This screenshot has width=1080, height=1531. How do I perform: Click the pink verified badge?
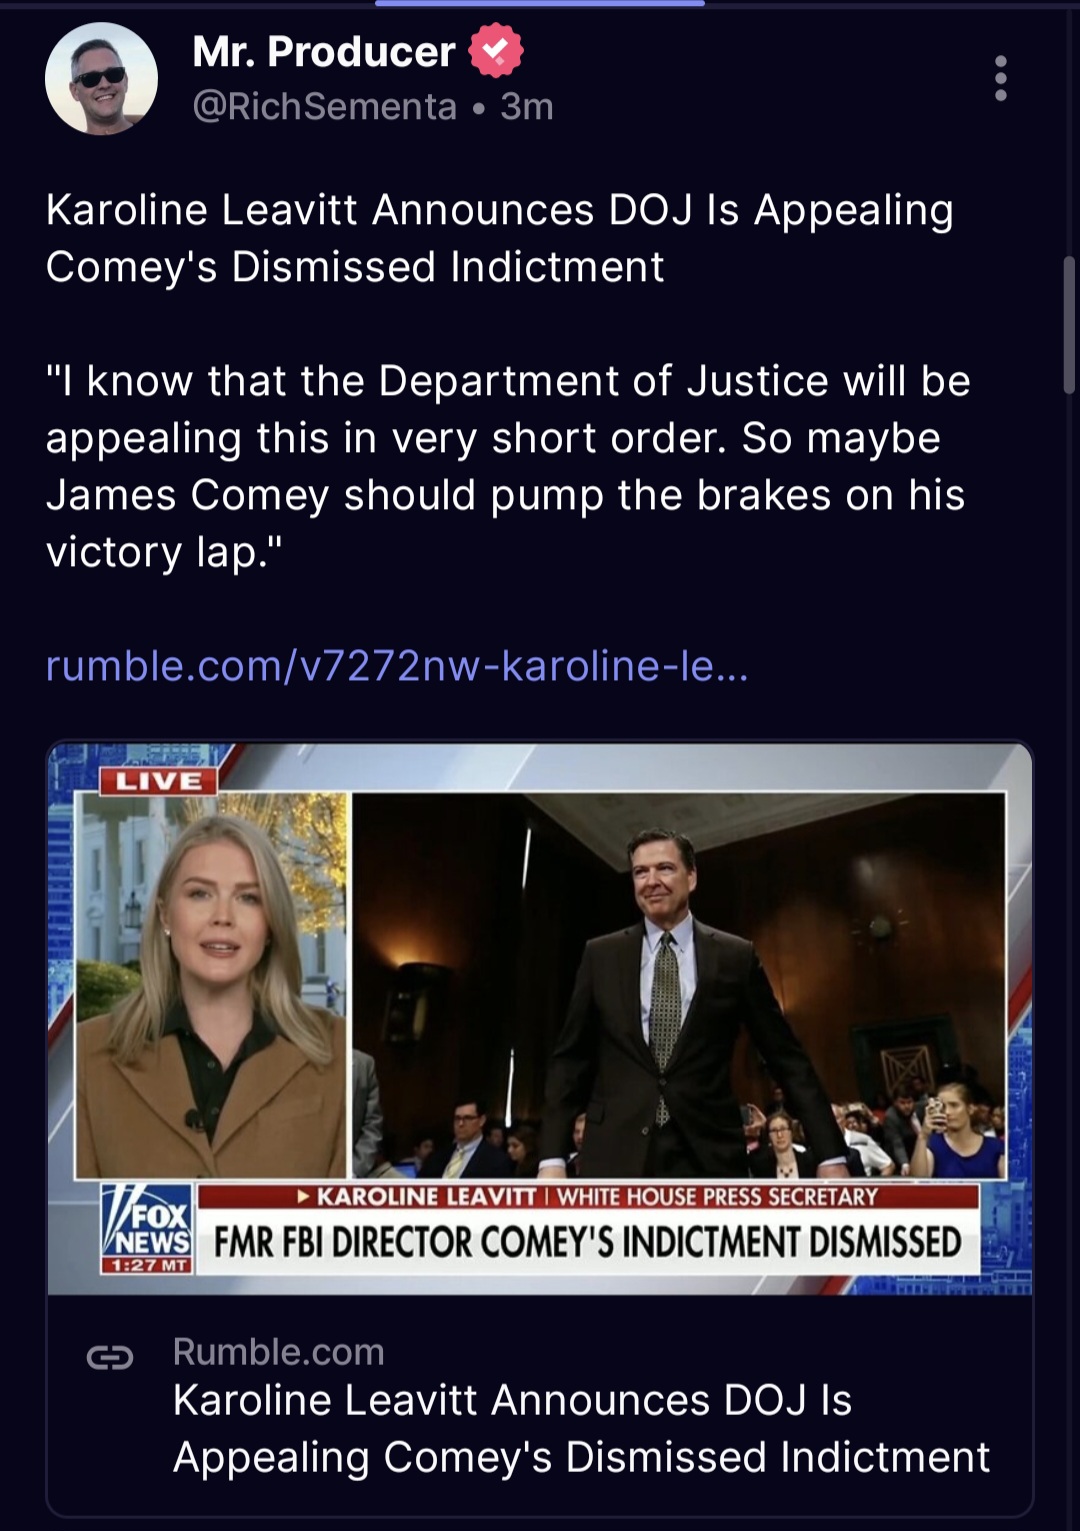coord(496,52)
